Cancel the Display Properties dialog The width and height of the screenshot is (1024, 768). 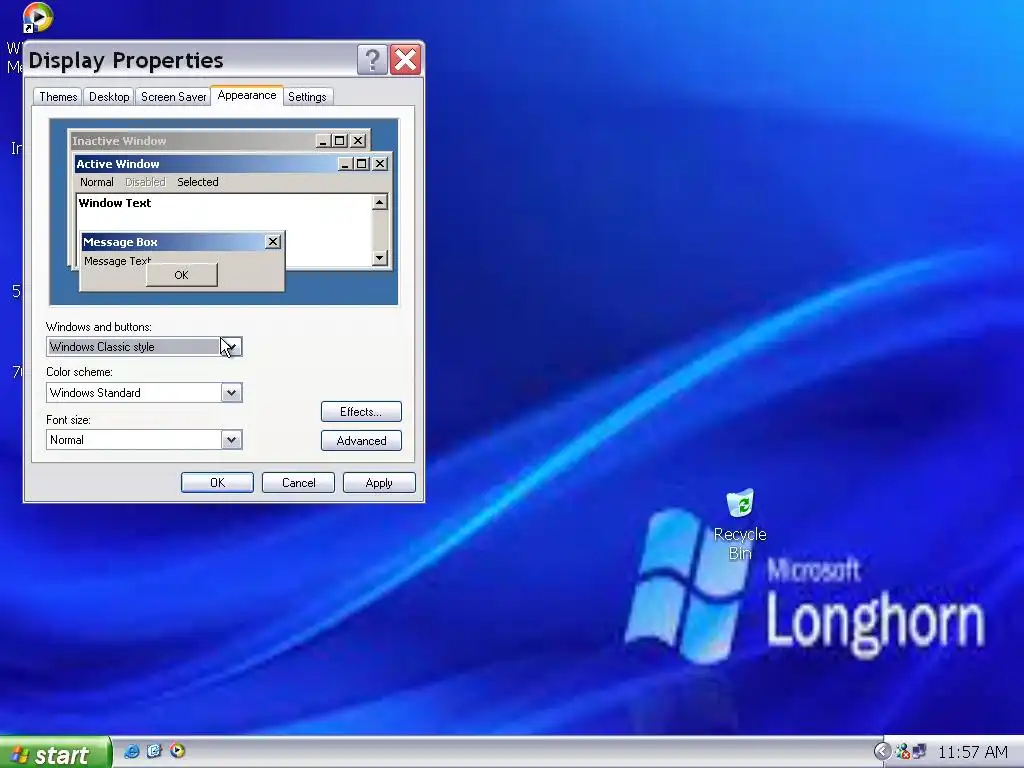(x=298, y=483)
